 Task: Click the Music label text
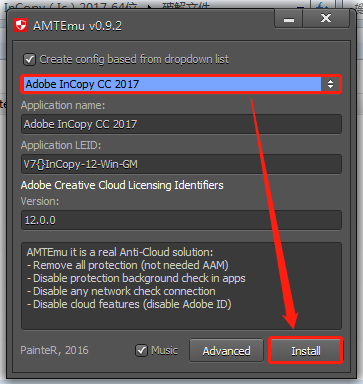pos(164,350)
